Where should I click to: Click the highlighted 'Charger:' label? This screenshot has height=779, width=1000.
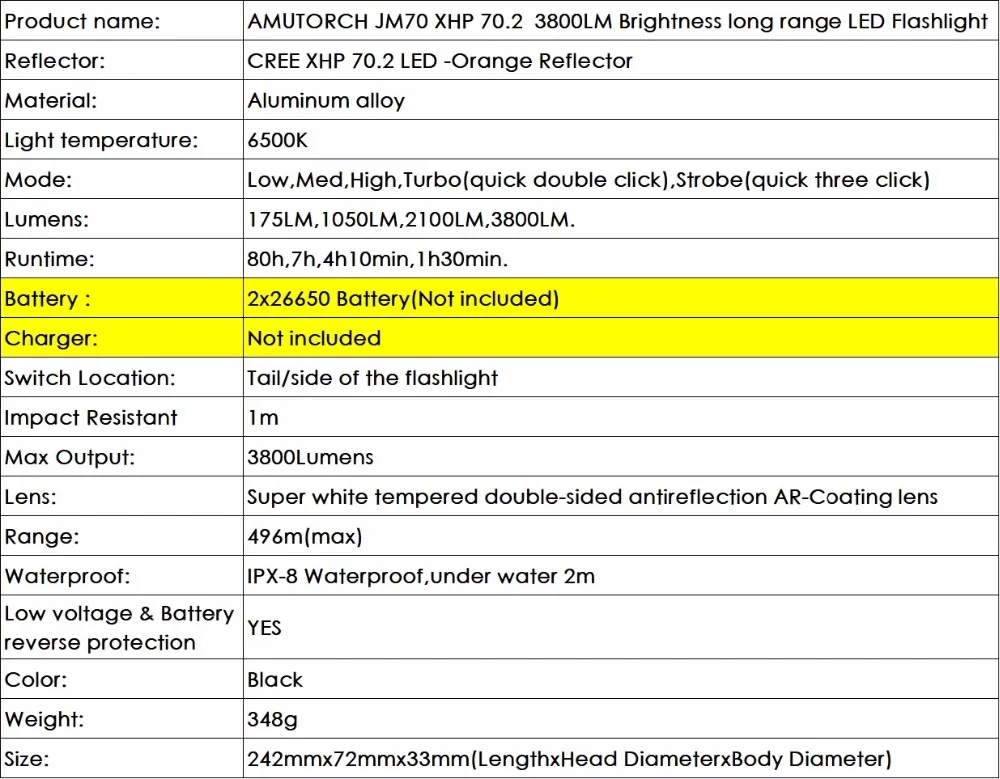click(51, 338)
